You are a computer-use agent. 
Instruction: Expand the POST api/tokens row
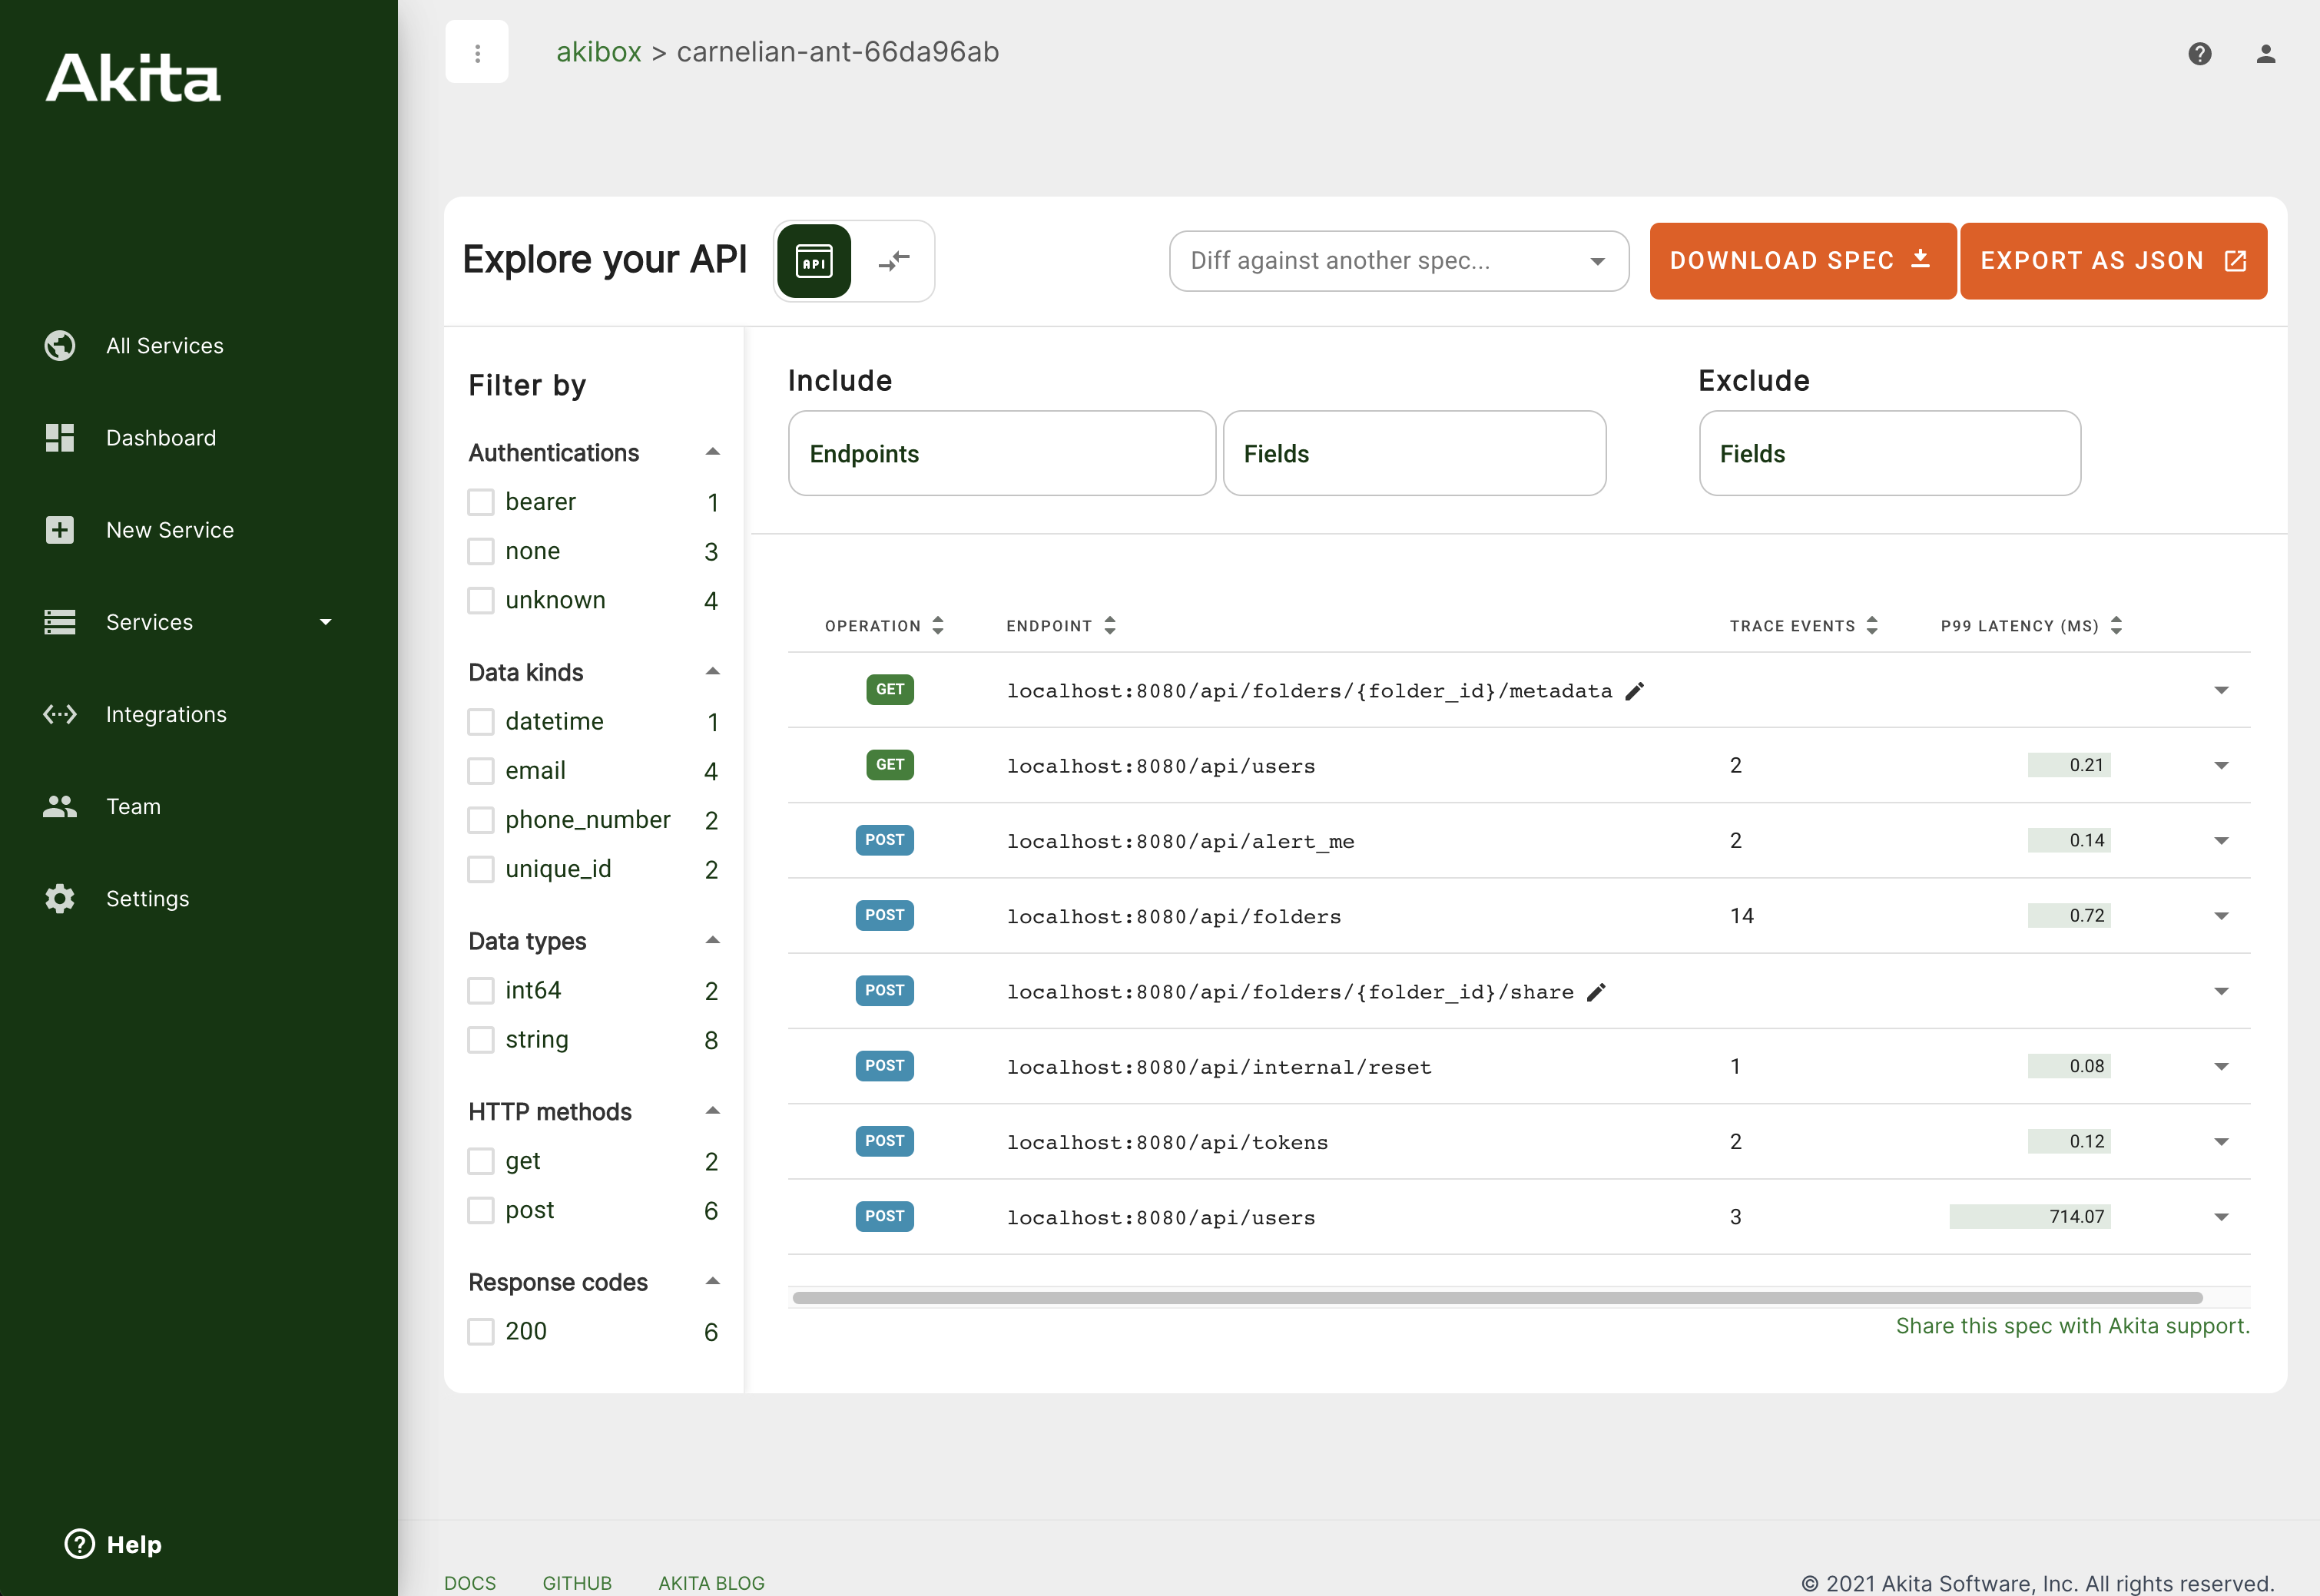pyautogui.click(x=2220, y=1142)
